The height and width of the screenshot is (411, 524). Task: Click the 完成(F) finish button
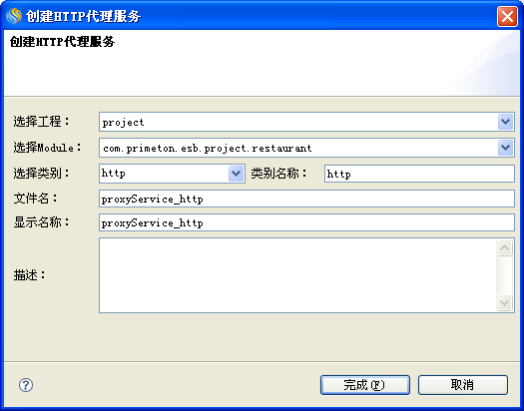coord(365,385)
